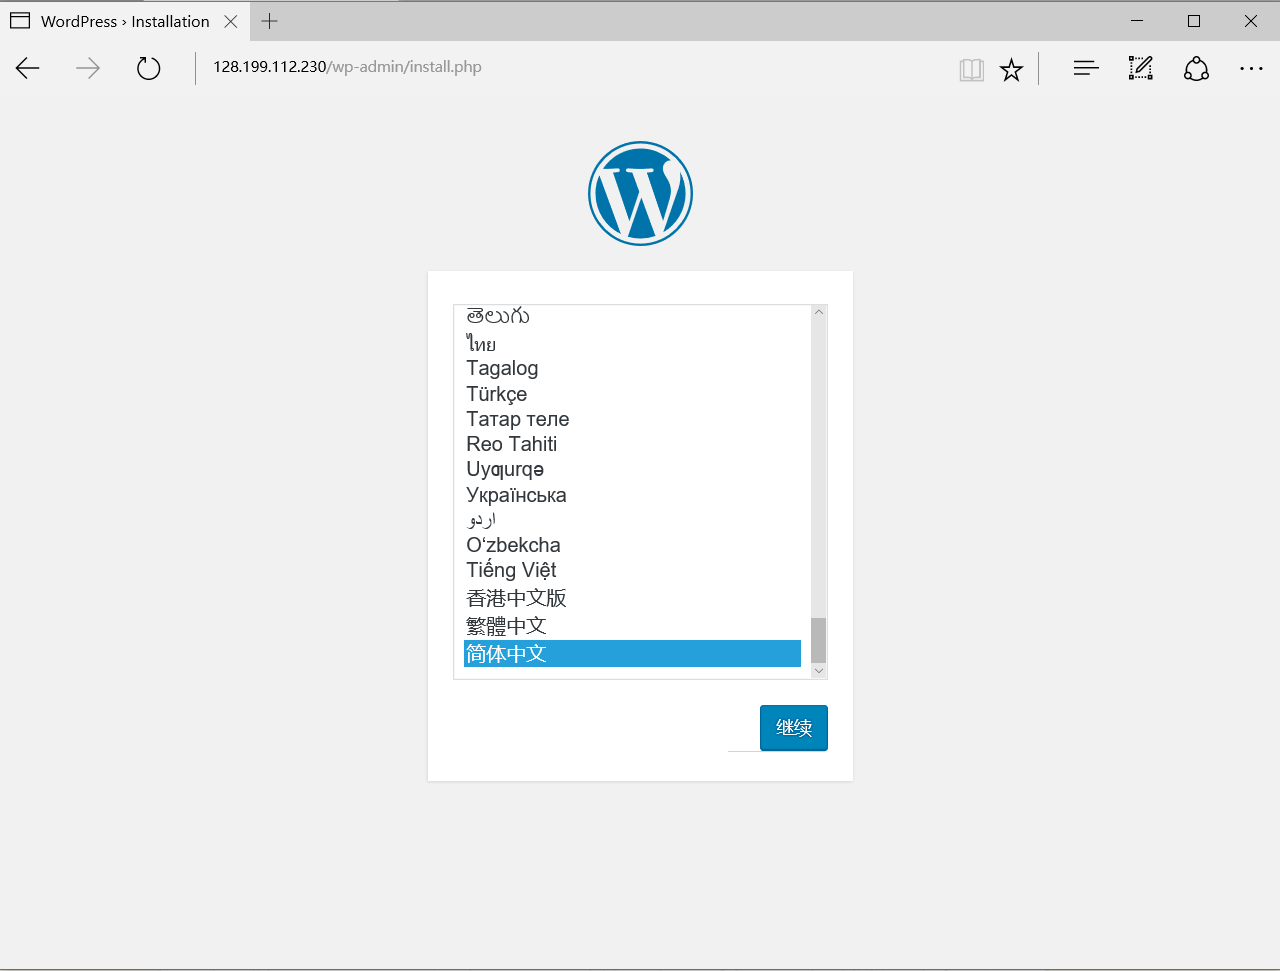Open reading view book icon
The image size is (1280, 971).
coord(971,69)
